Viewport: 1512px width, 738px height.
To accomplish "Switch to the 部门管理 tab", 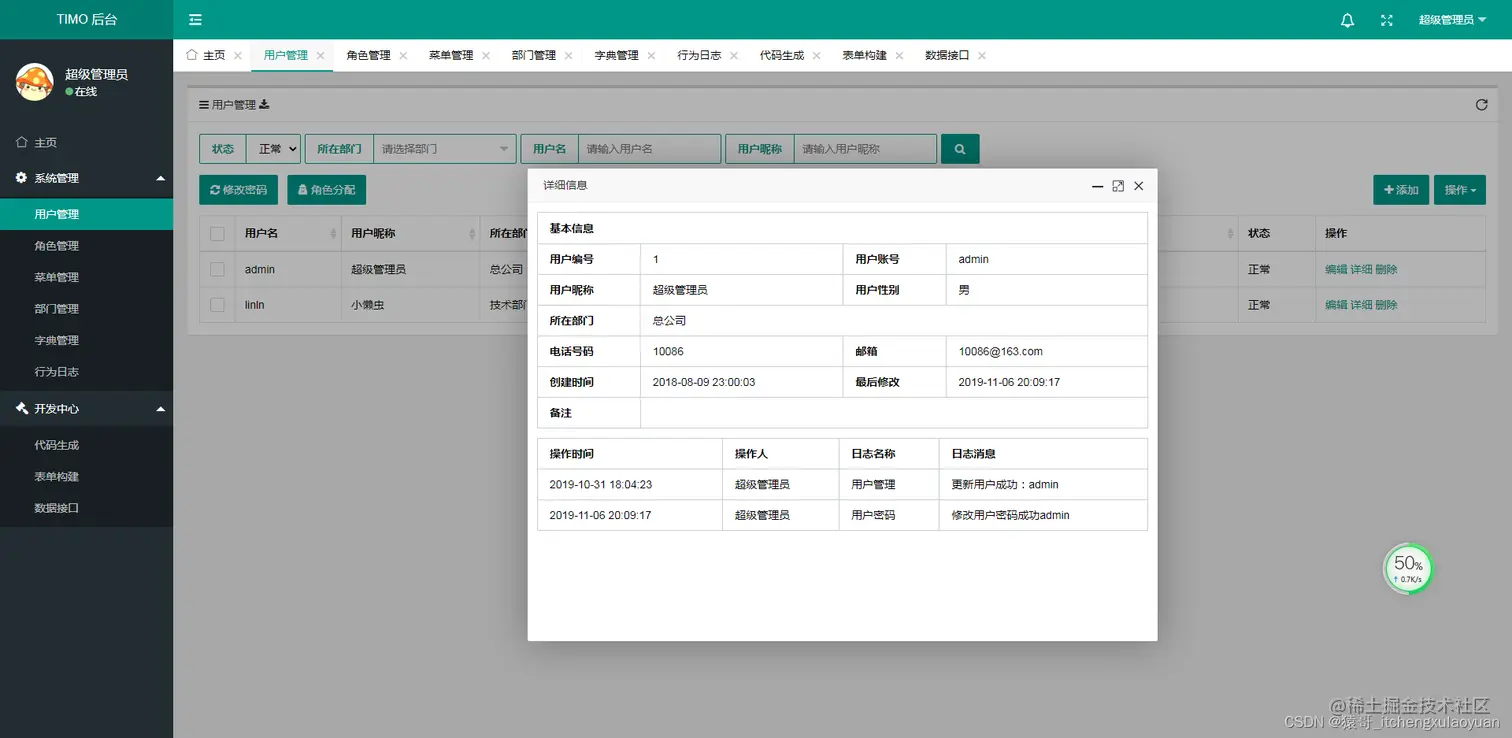I will tap(533, 56).
